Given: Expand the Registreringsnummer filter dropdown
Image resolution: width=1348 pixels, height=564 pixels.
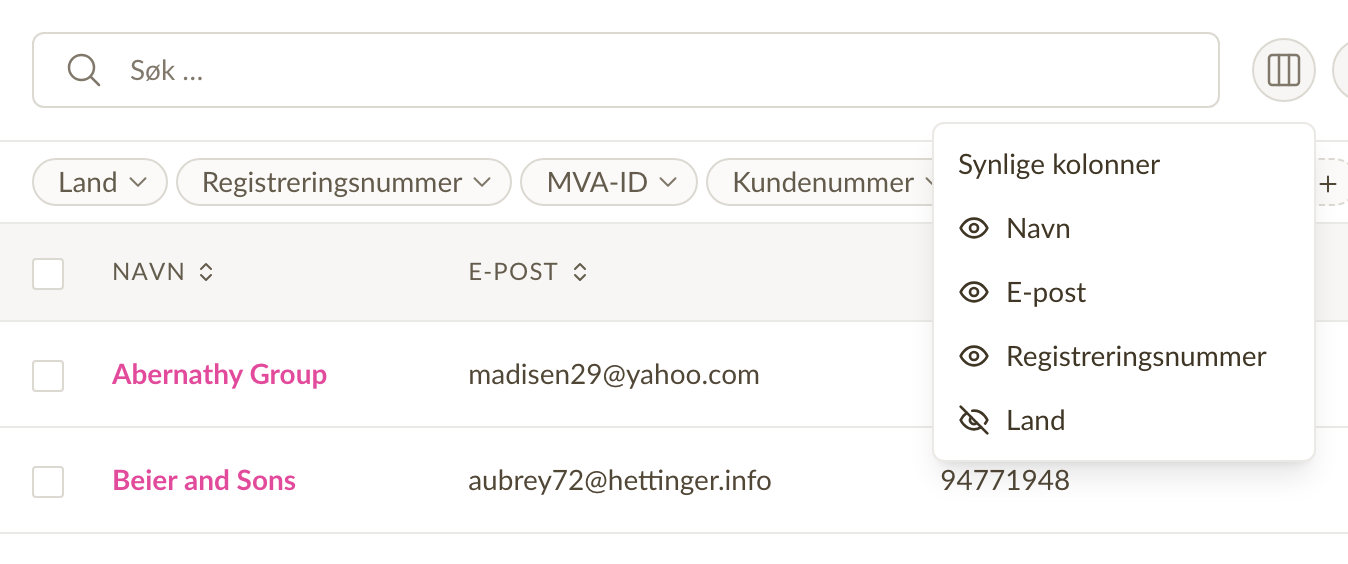Looking at the screenshot, I should [344, 183].
